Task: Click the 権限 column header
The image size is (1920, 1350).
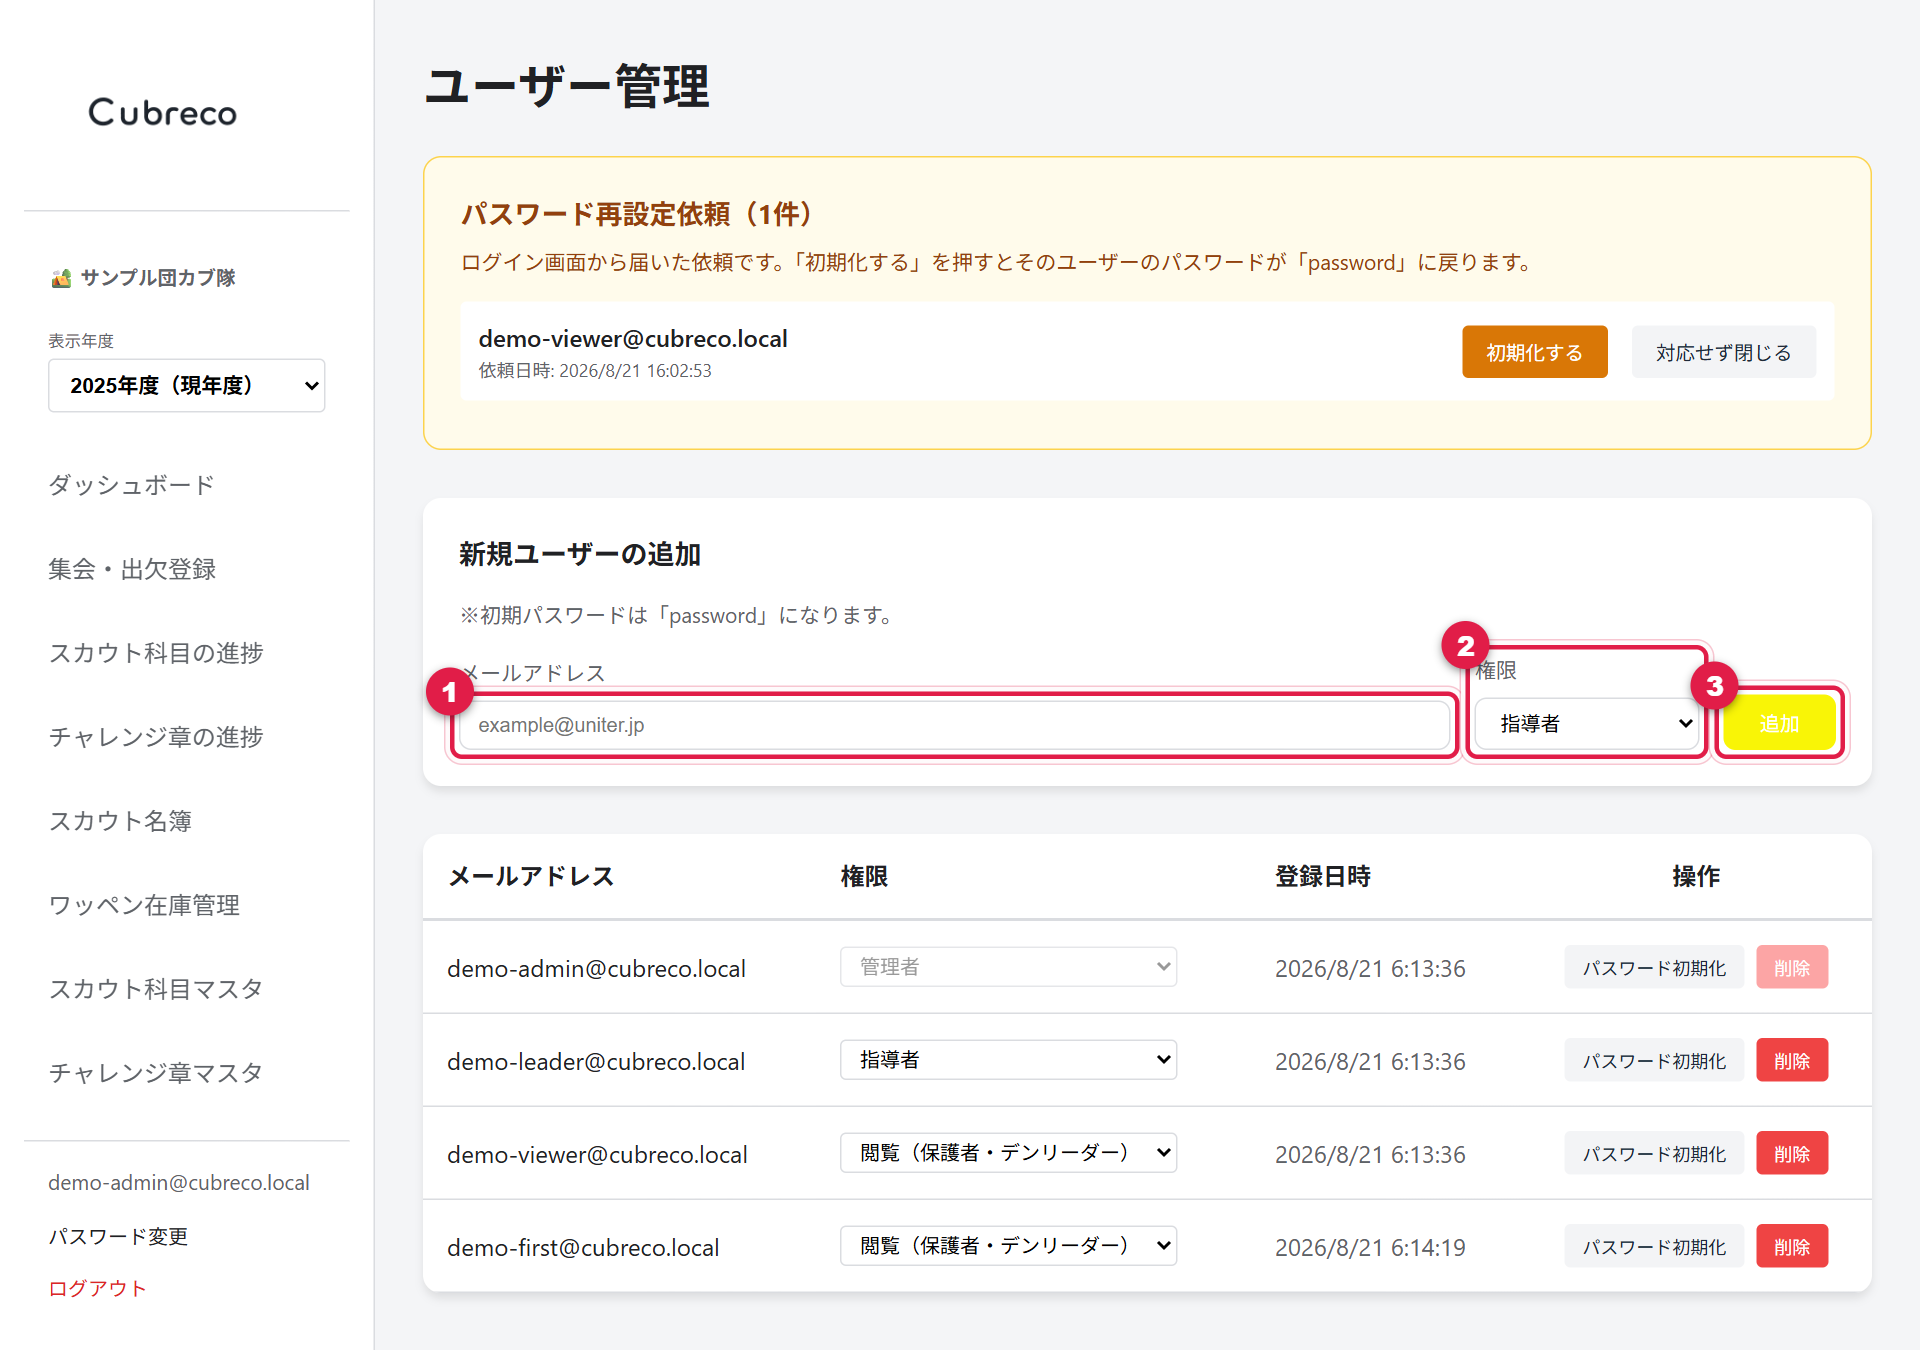Action: point(864,876)
